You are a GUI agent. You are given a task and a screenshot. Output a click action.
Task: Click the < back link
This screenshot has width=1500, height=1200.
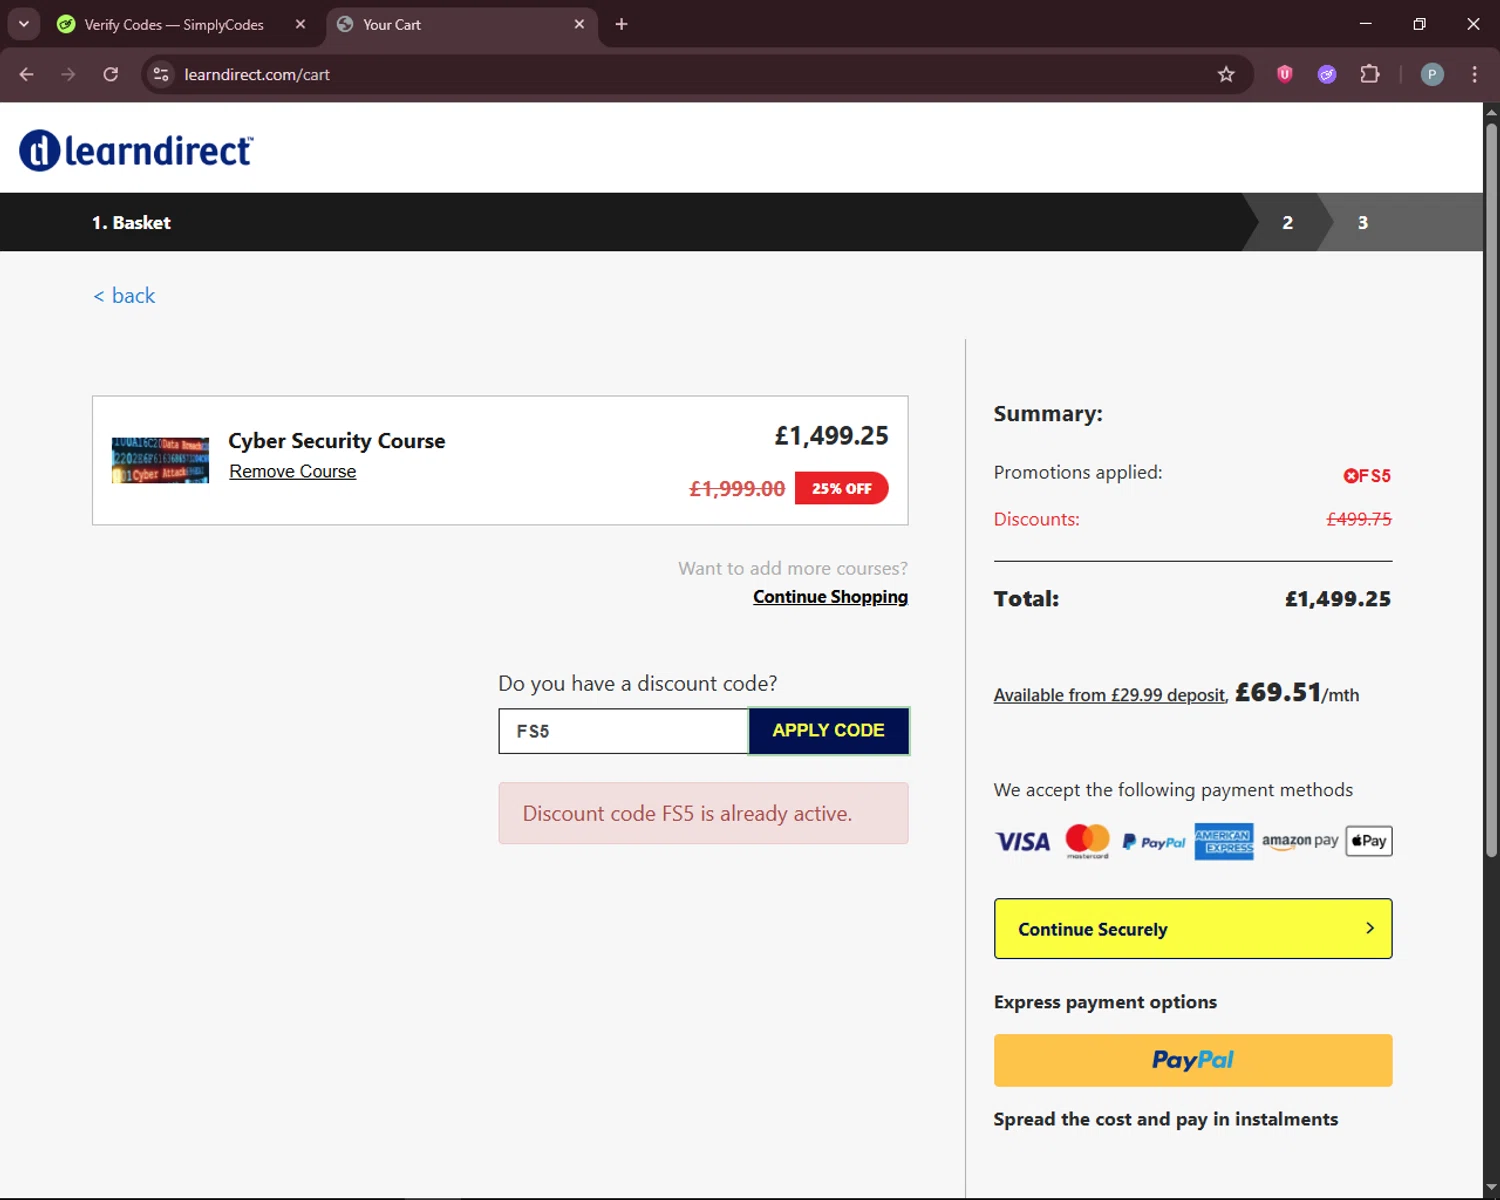124,296
